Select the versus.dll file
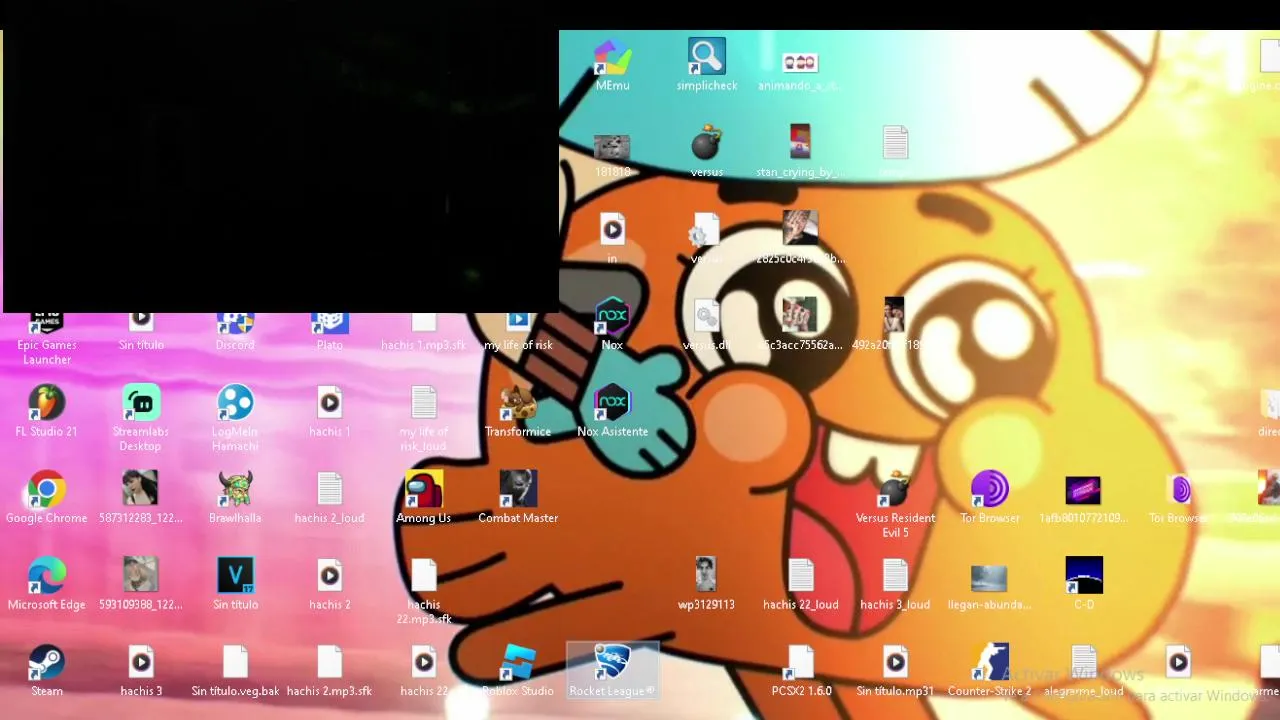 [706, 324]
